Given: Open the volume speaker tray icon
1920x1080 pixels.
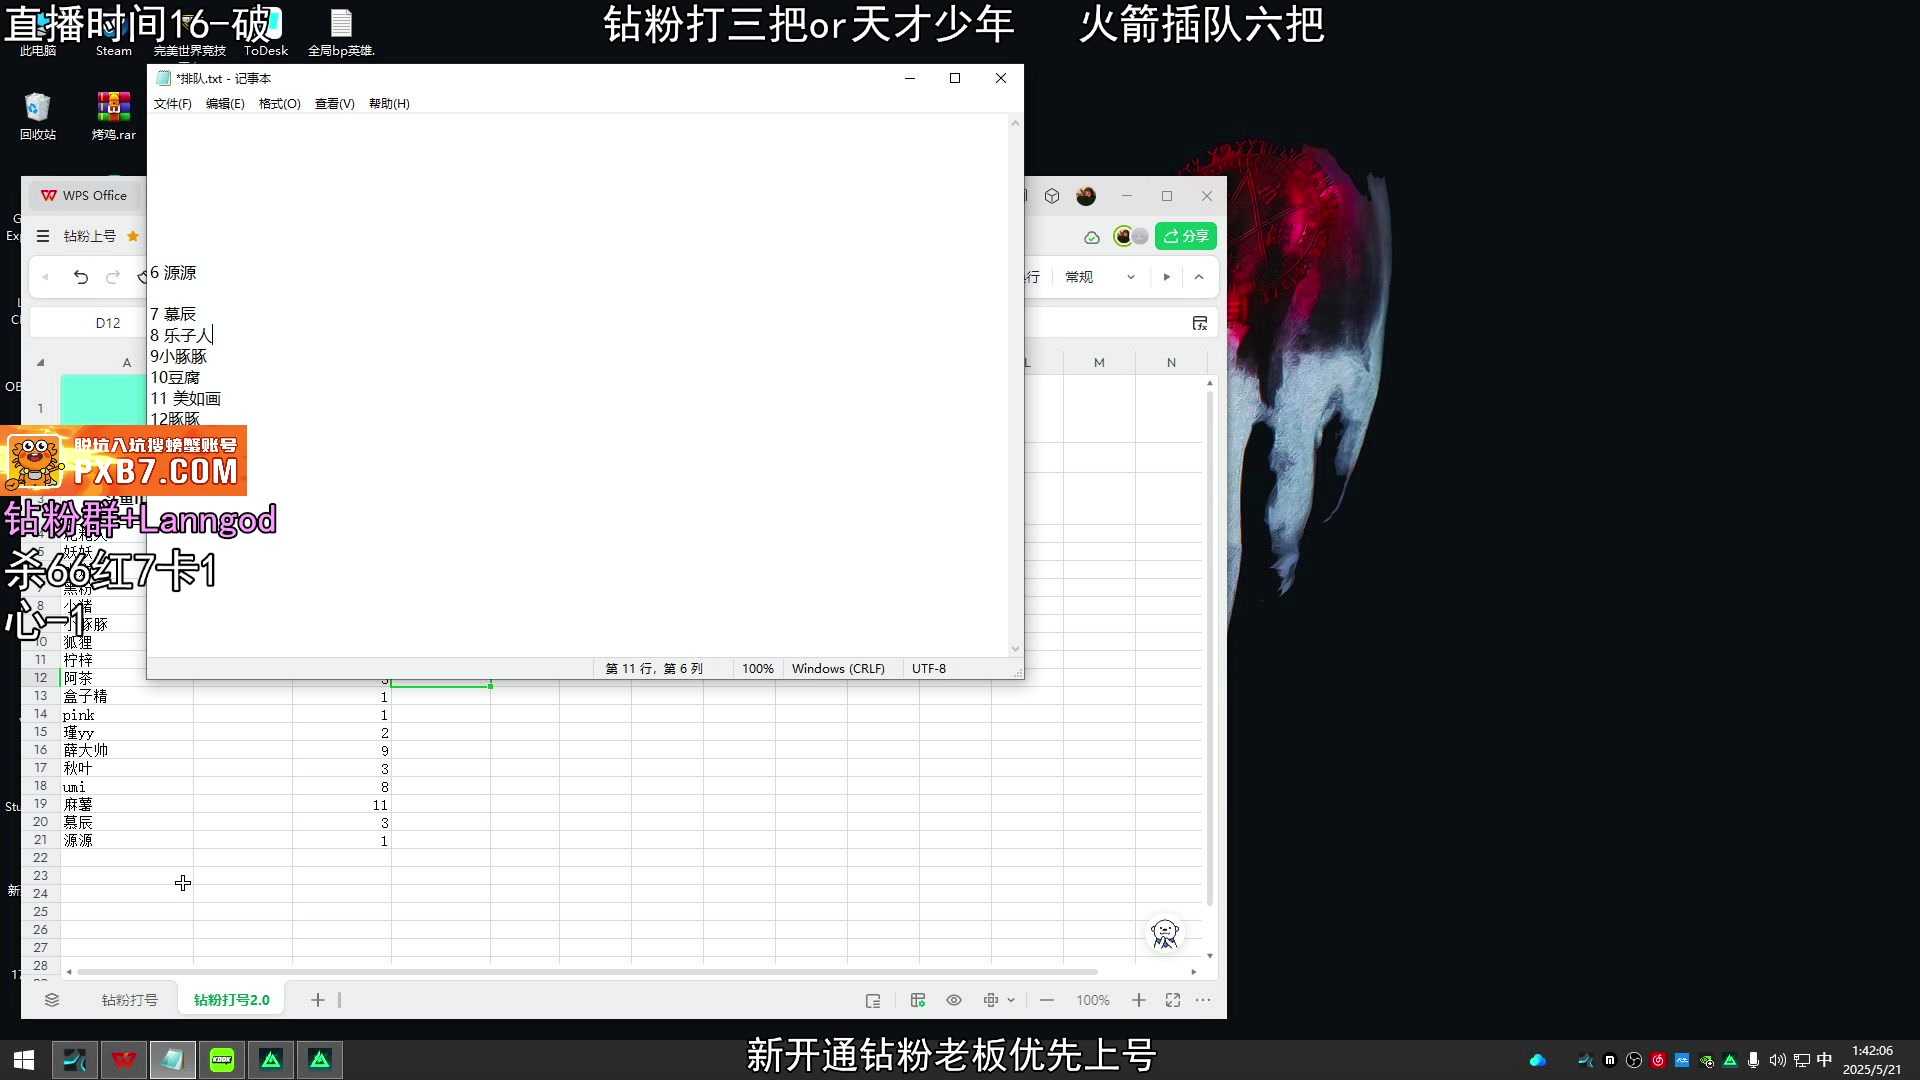Looking at the screenshot, I should click(x=1777, y=1060).
